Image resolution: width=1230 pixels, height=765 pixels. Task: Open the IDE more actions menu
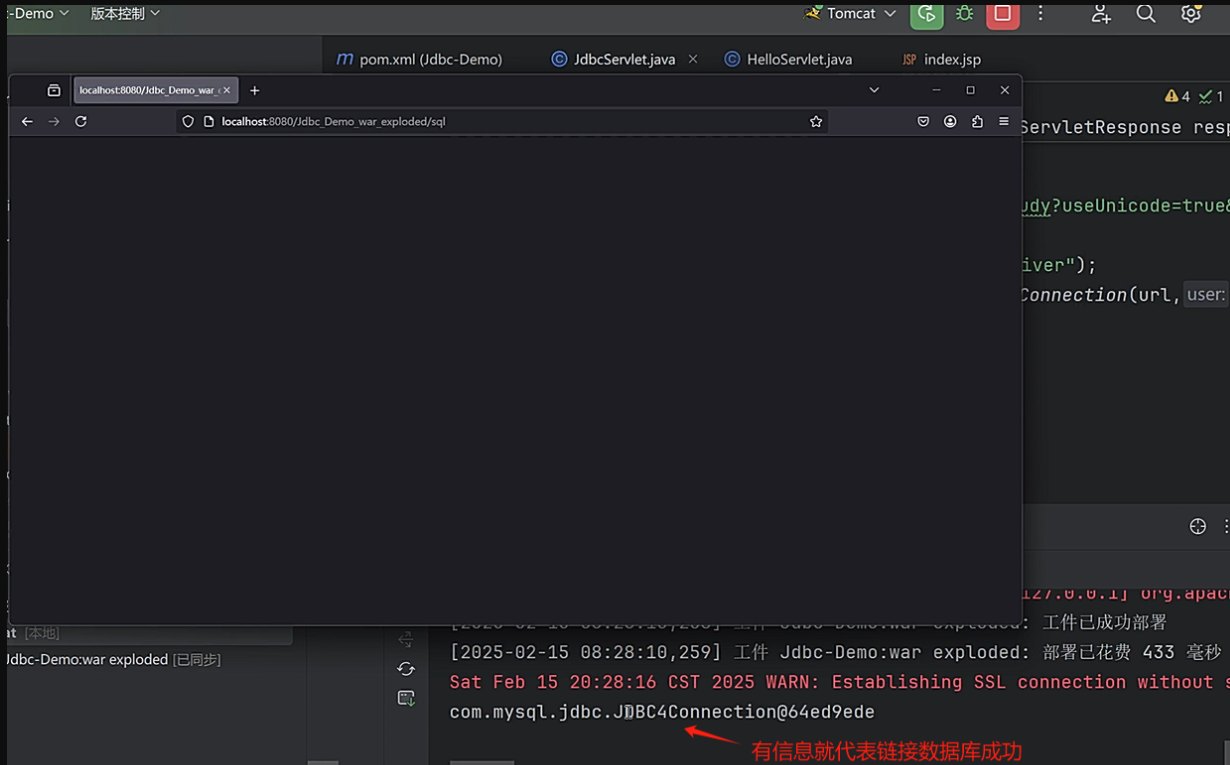tap(1041, 14)
